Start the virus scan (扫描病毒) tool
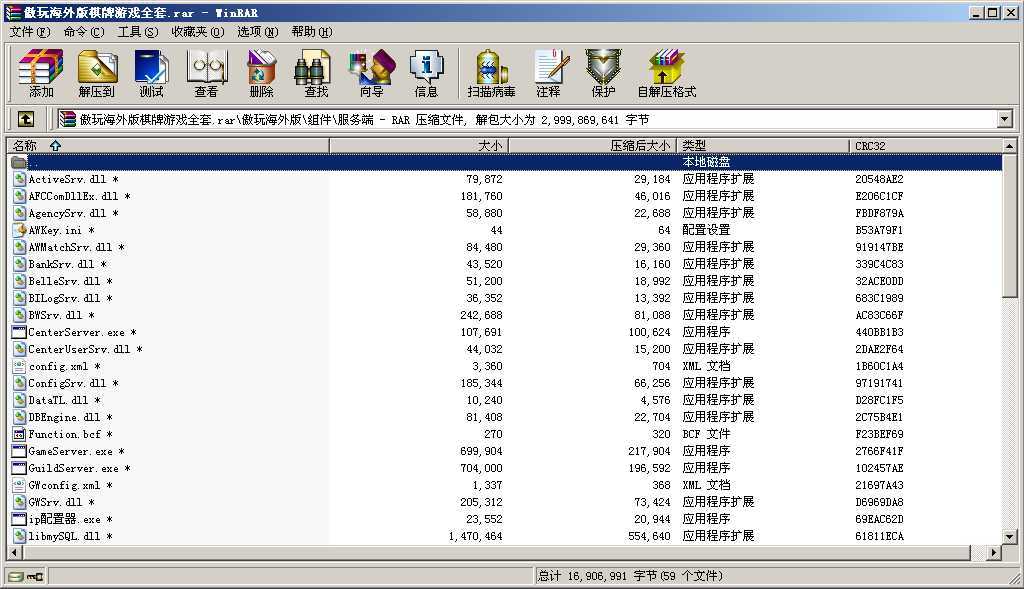 [x=491, y=74]
